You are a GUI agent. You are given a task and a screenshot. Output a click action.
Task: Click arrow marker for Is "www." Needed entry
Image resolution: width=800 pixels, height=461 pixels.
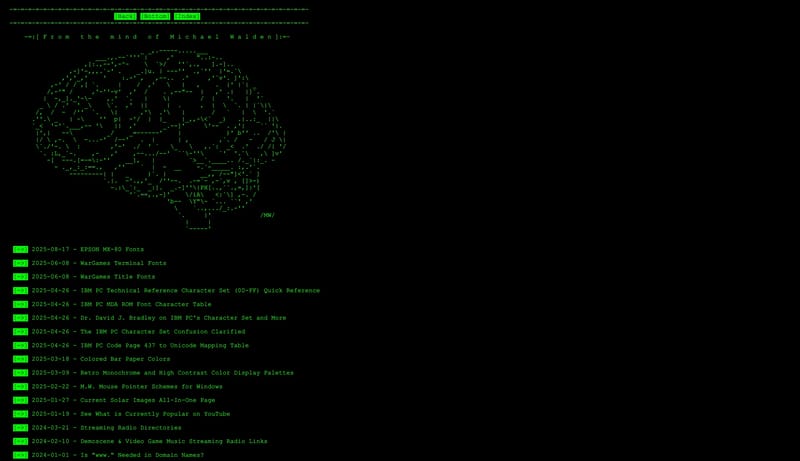20,455
